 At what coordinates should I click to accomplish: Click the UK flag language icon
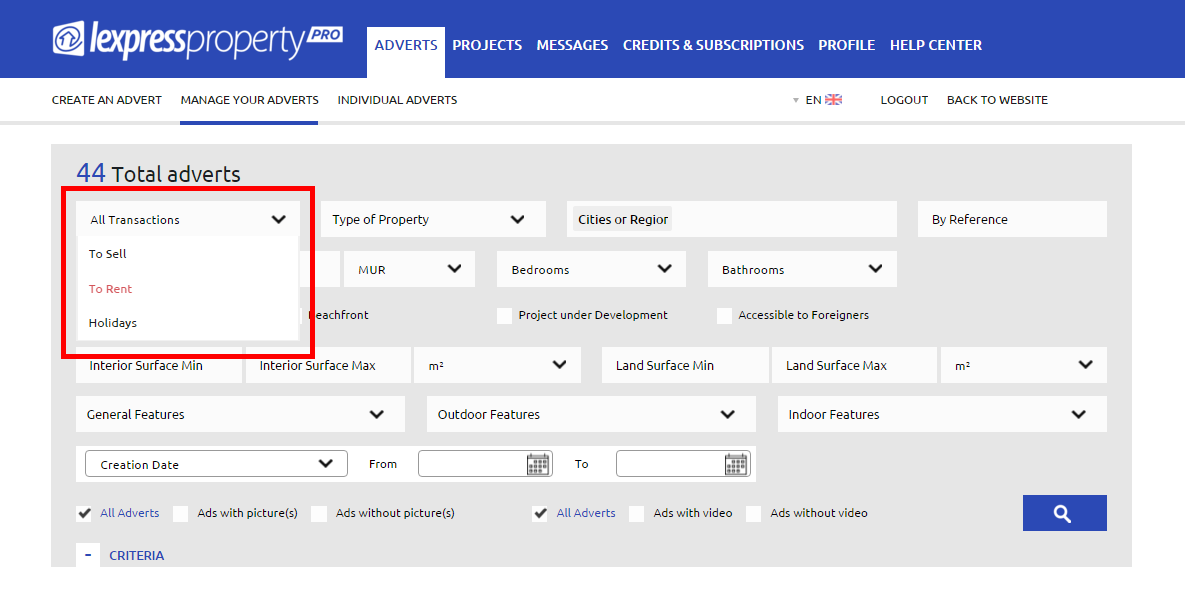coord(834,100)
